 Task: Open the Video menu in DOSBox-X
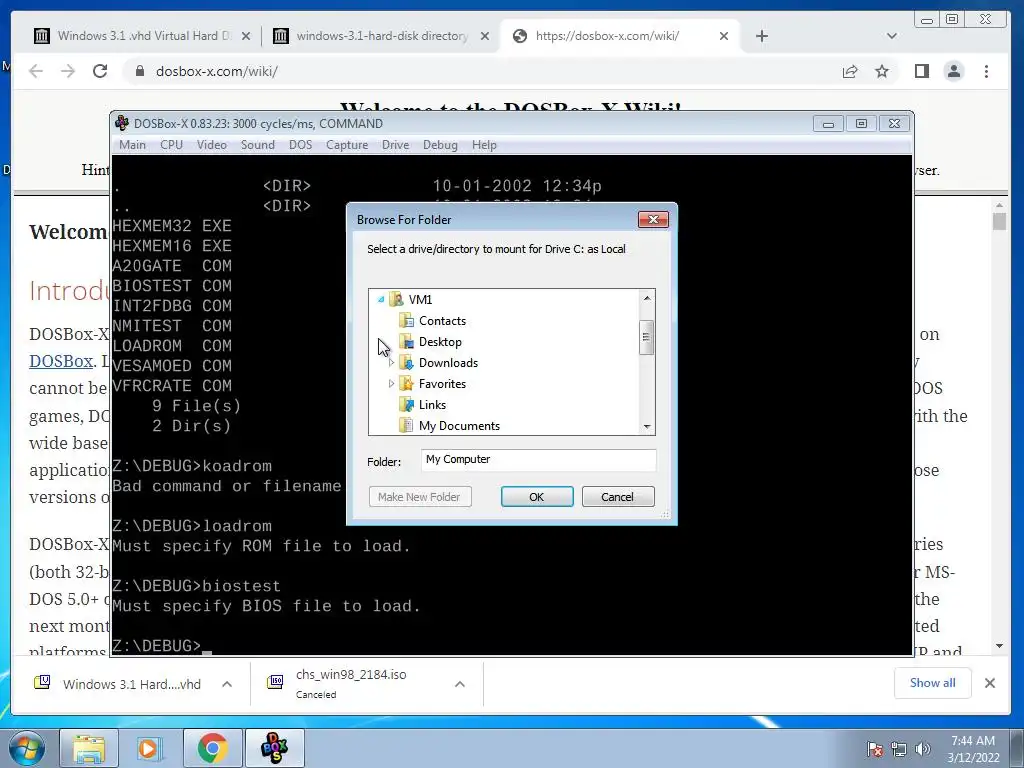[212, 145]
